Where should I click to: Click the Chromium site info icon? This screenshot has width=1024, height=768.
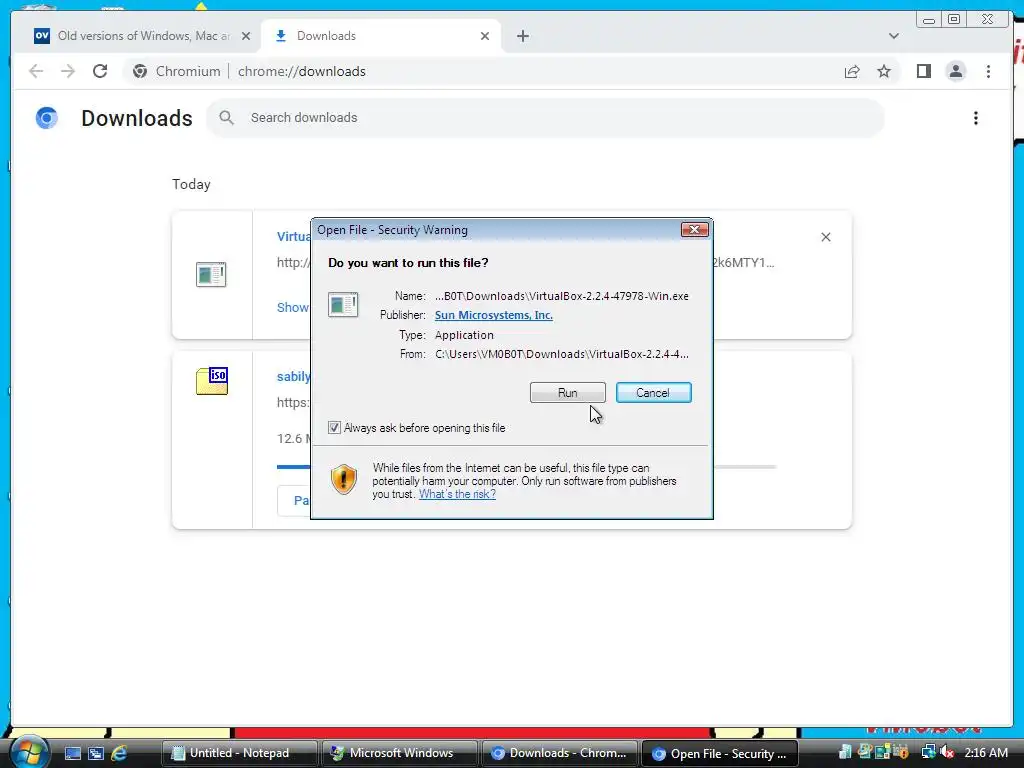click(140, 71)
